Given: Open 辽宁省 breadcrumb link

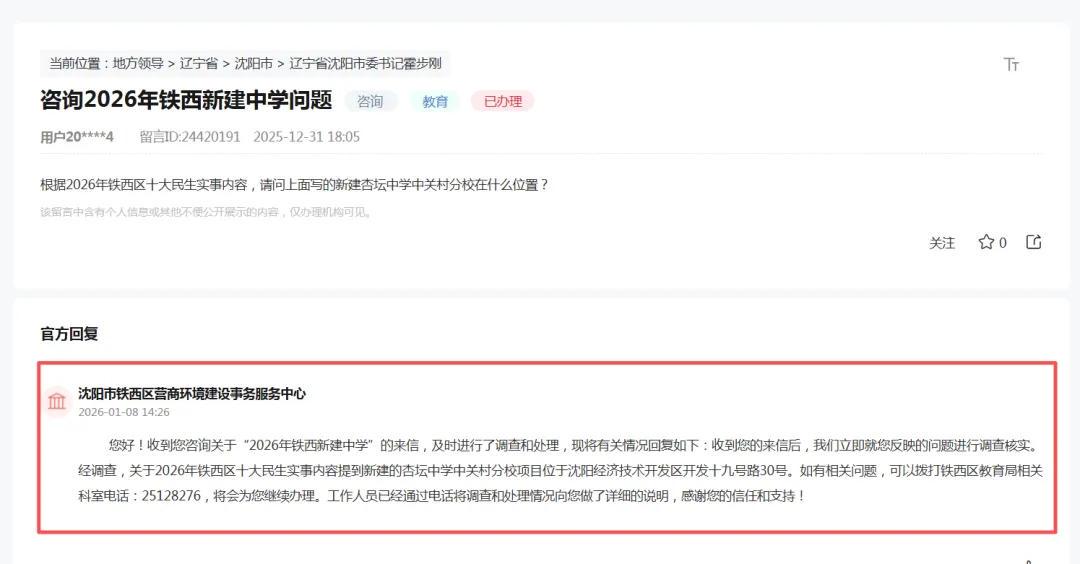Looking at the screenshot, I should [x=199, y=64].
